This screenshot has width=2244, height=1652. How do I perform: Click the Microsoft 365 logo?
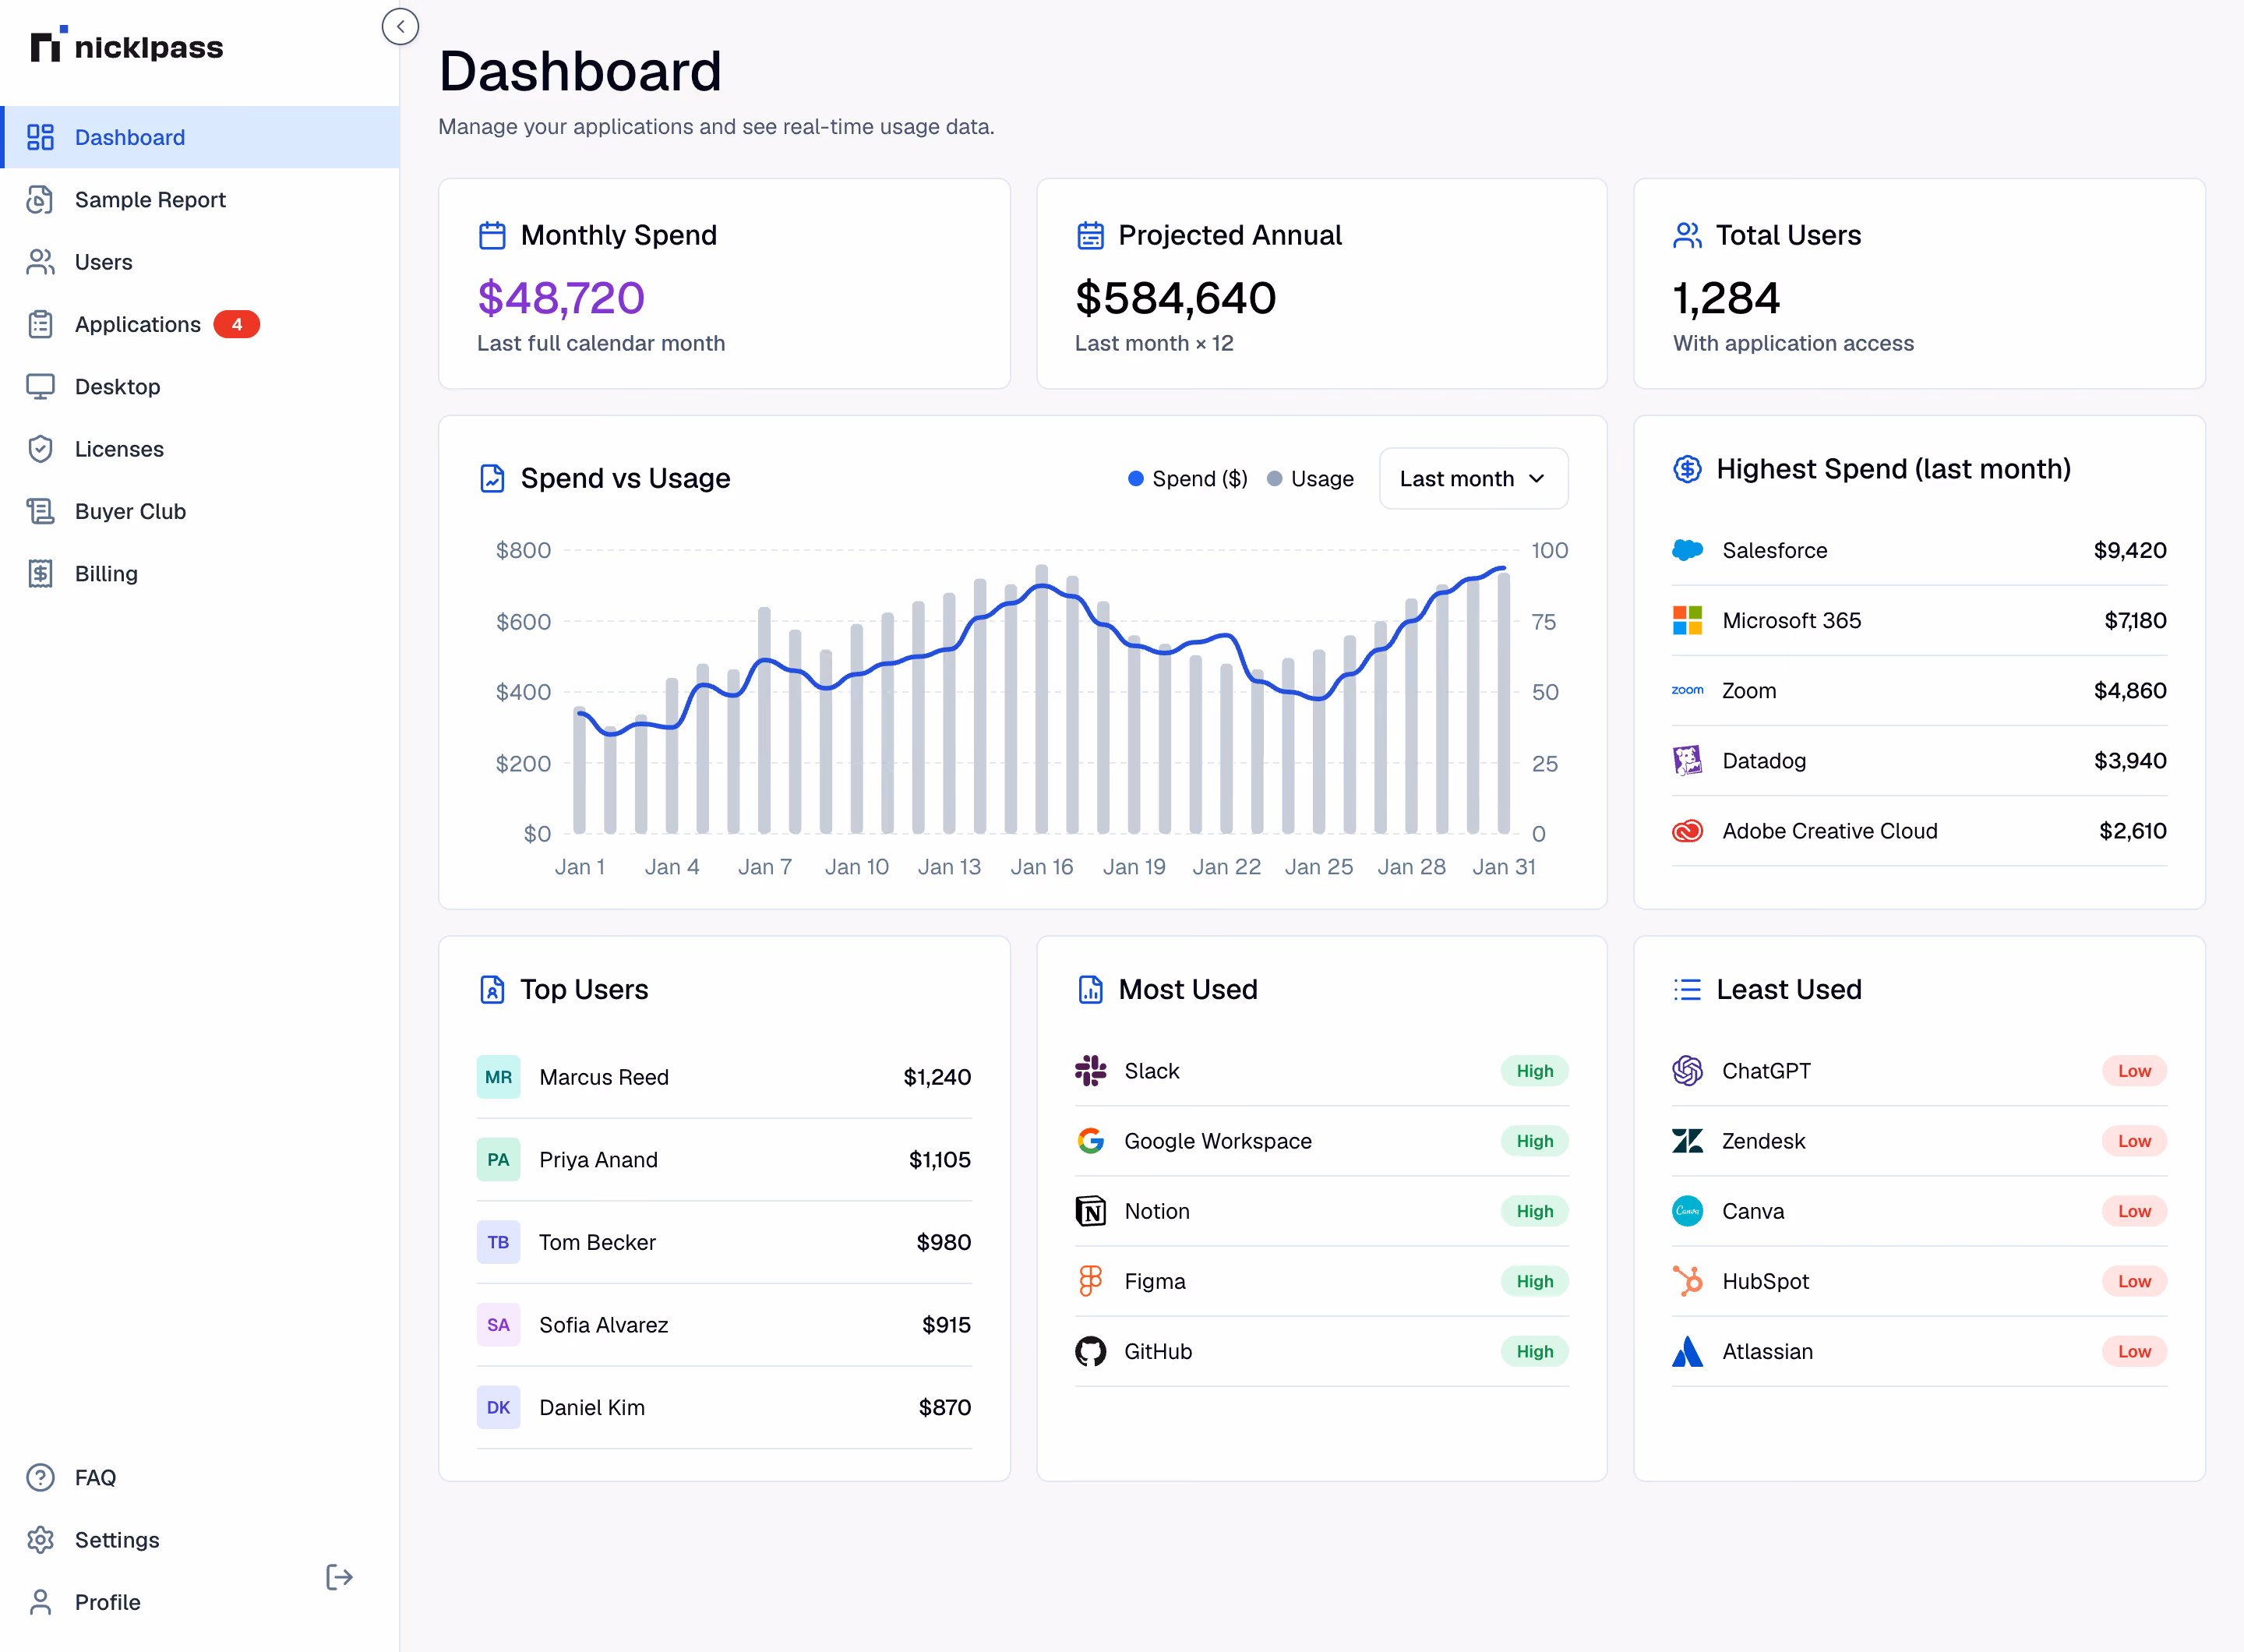[1687, 620]
